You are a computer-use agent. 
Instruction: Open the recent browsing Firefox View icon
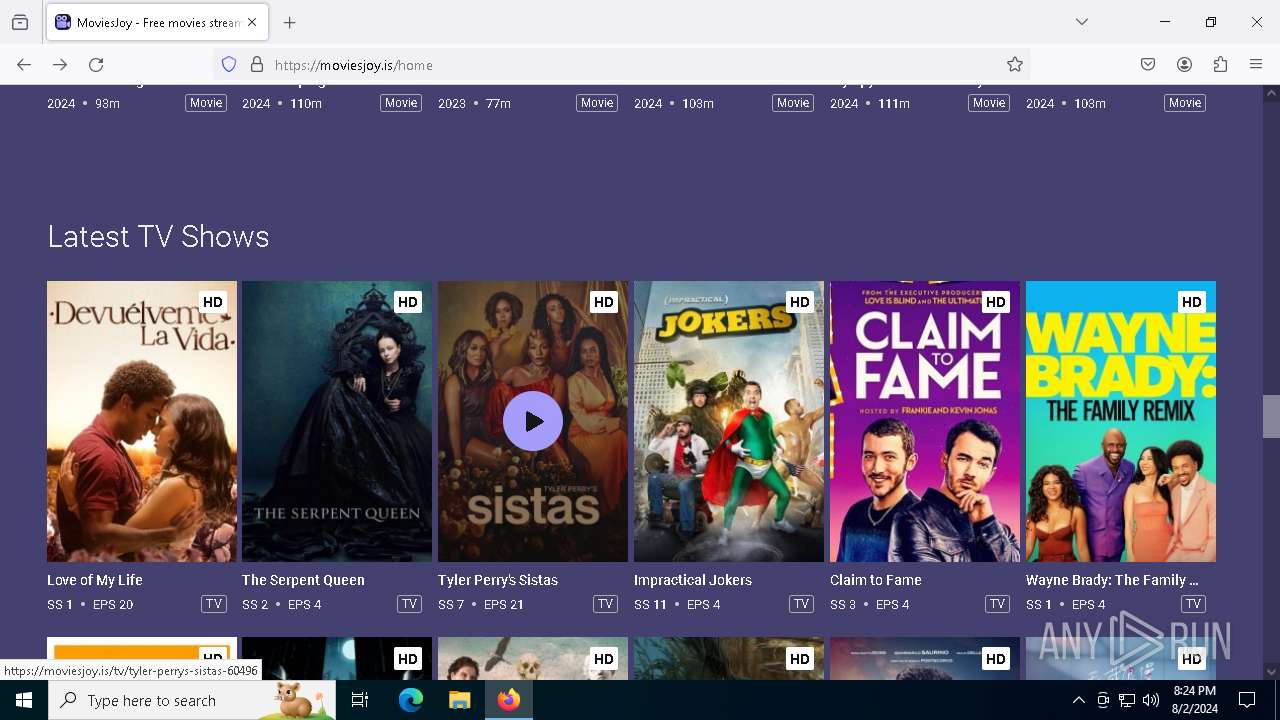[x=20, y=22]
